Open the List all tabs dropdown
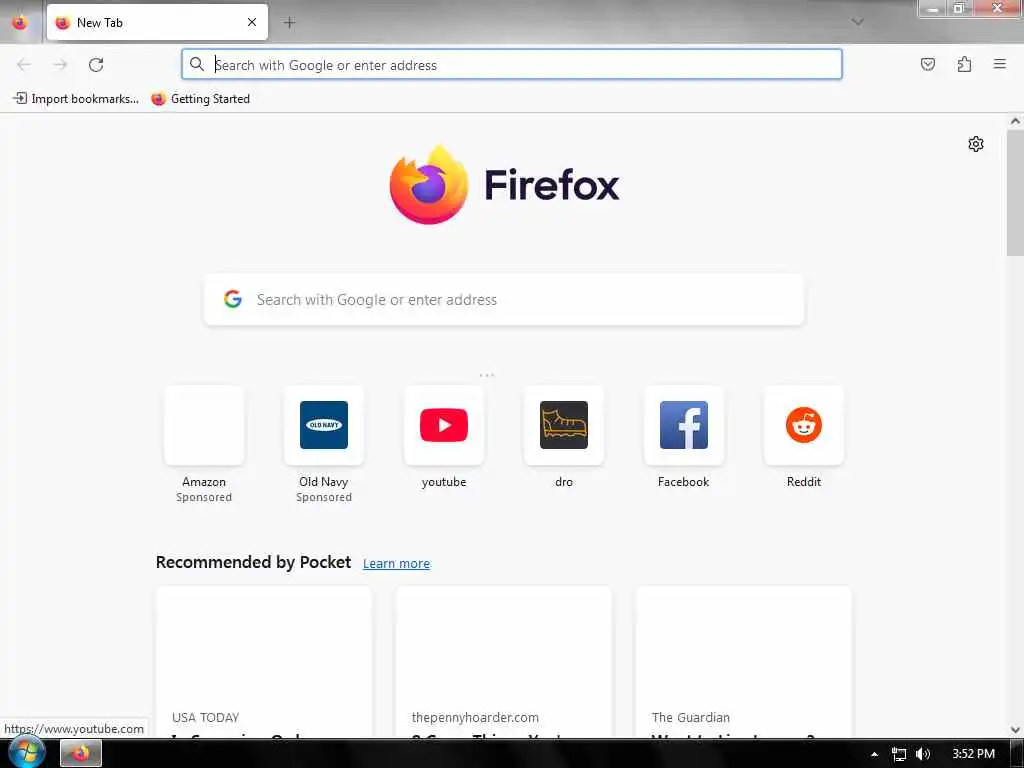 tap(857, 22)
